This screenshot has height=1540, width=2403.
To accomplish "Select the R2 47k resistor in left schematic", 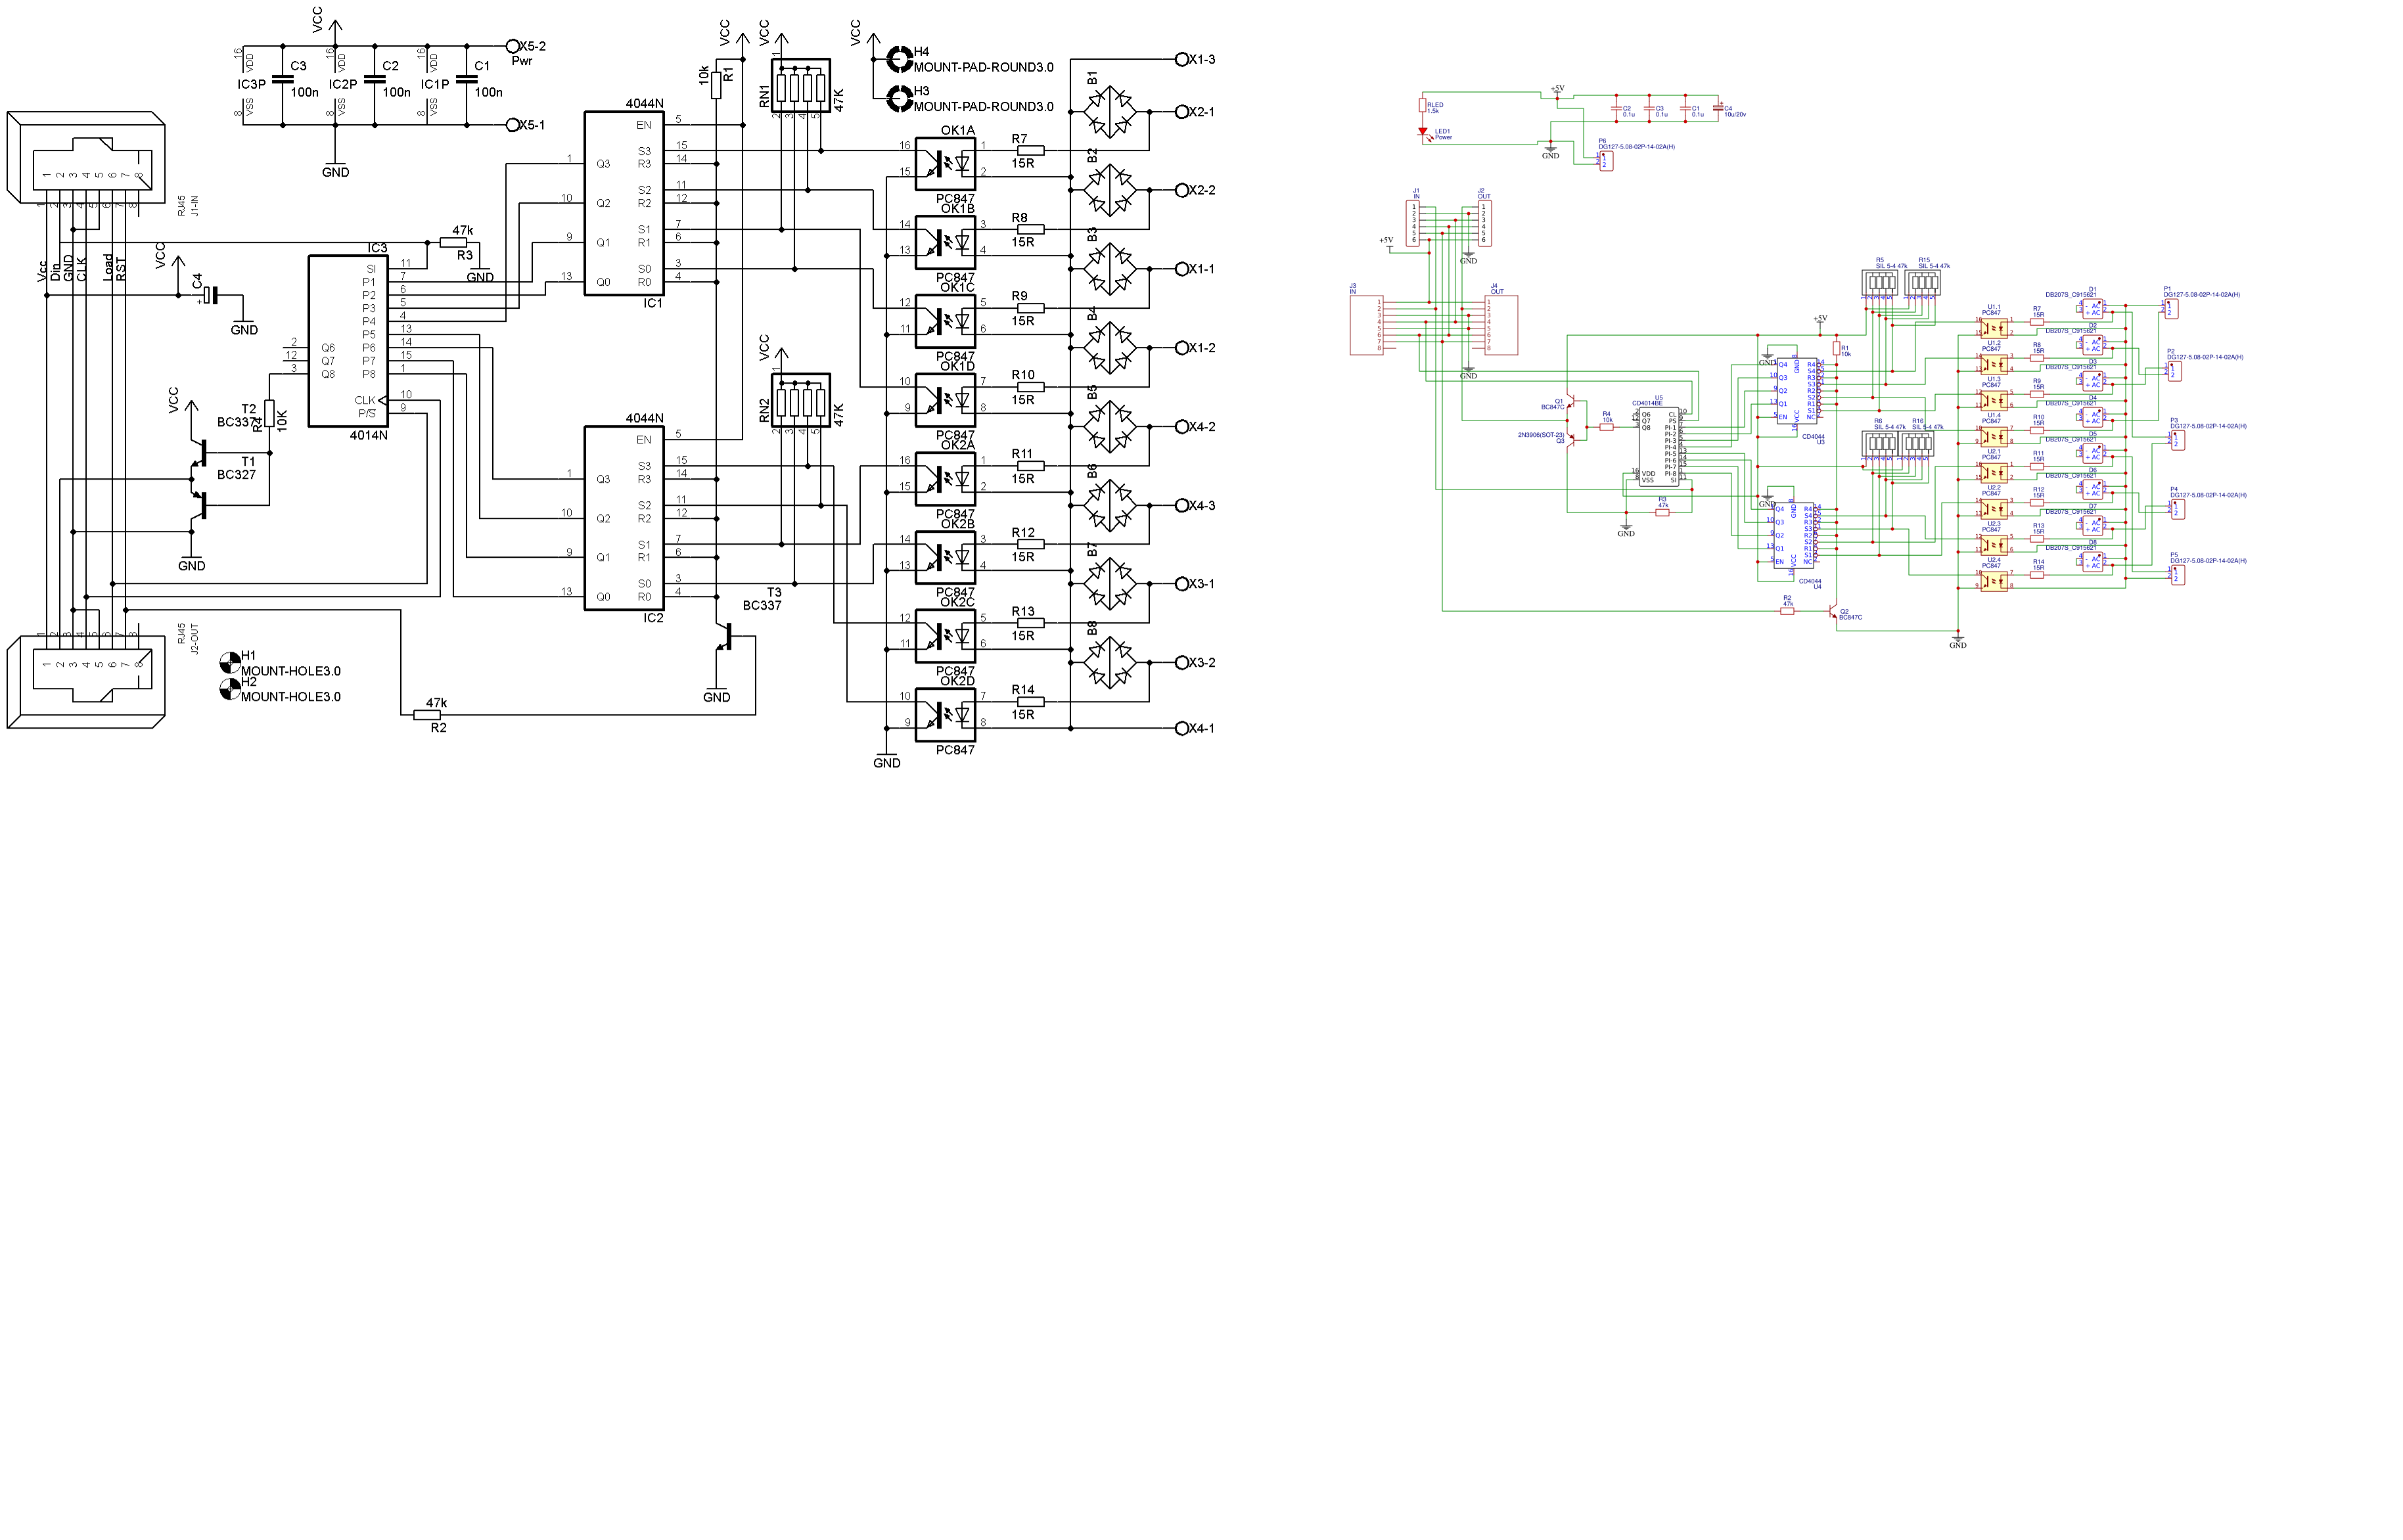I will click(427, 715).
